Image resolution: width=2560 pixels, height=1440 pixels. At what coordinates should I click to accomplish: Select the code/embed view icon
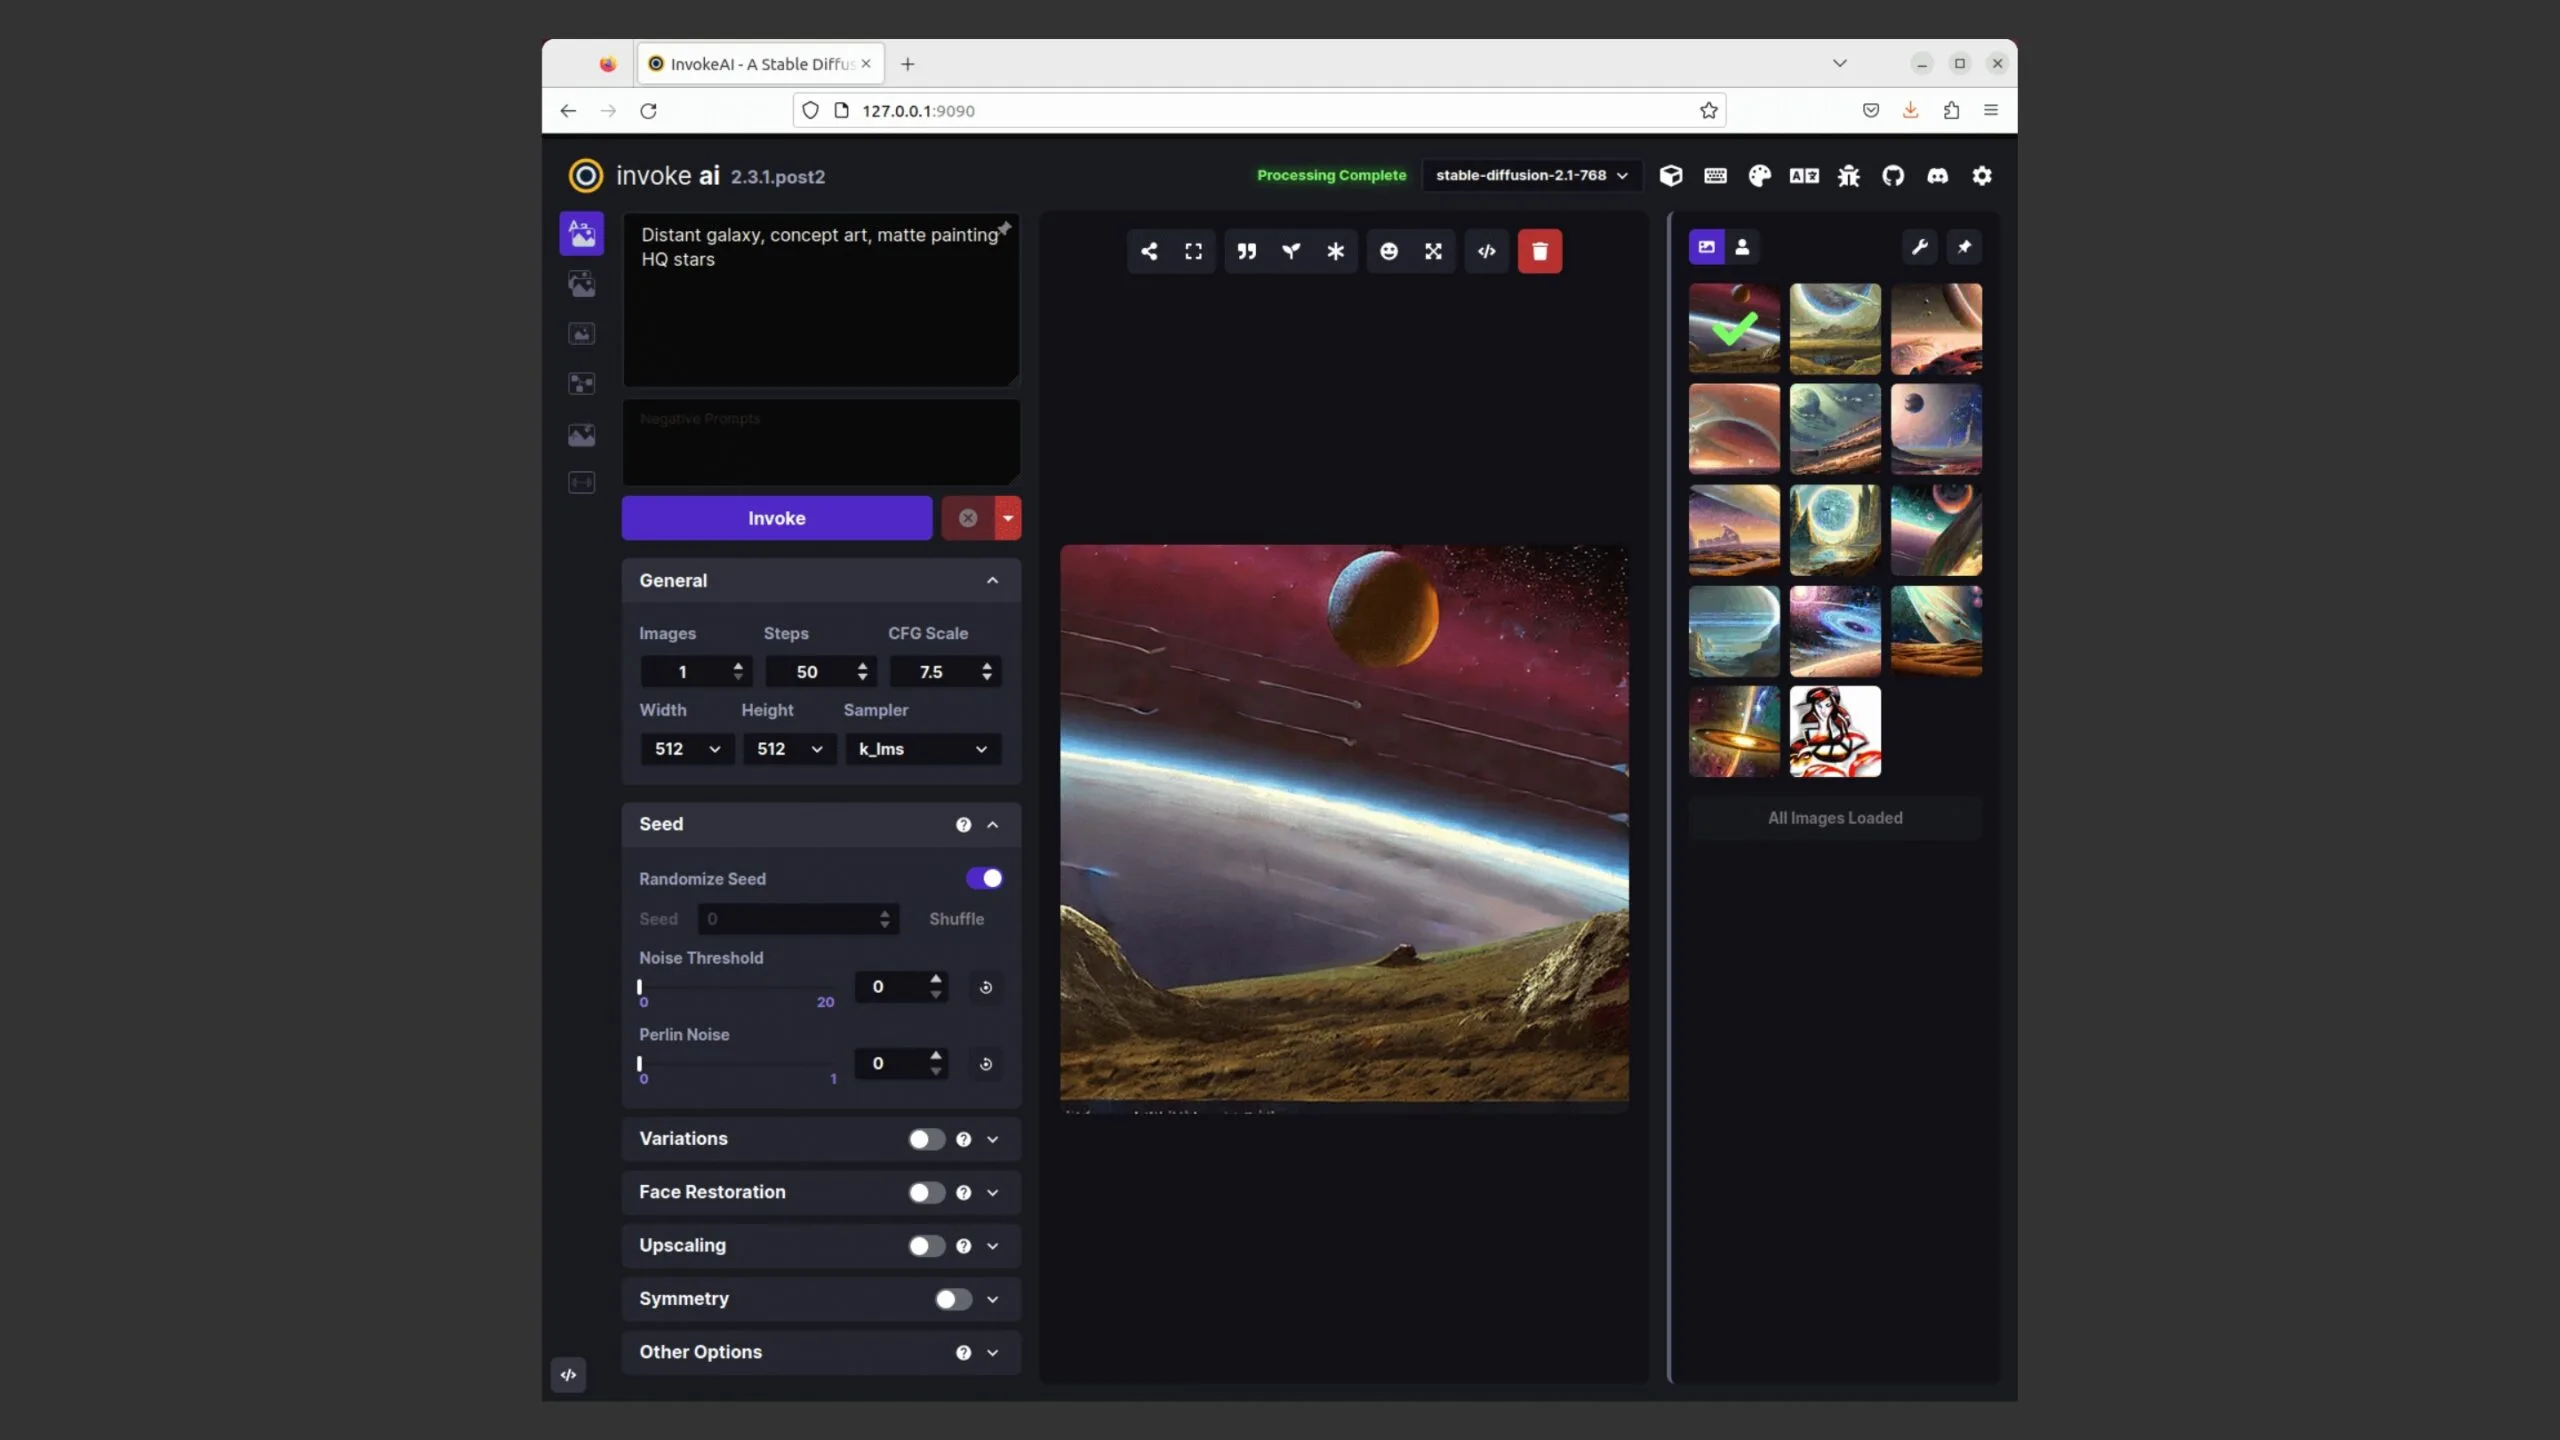[x=1487, y=250]
